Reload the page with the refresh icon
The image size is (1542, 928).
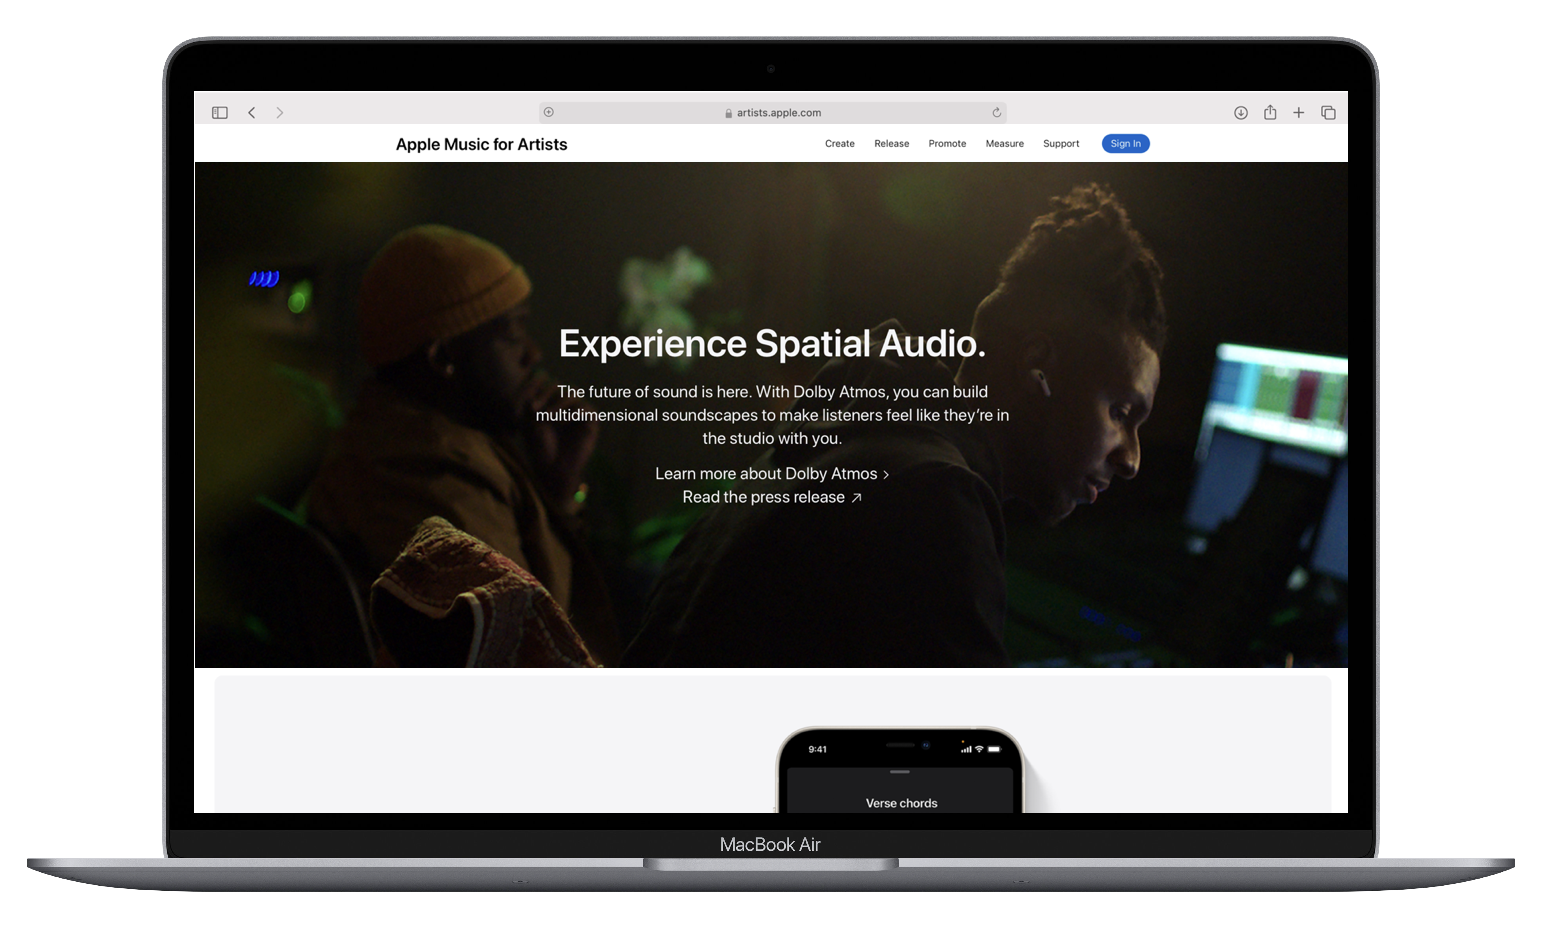click(x=996, y=113)
